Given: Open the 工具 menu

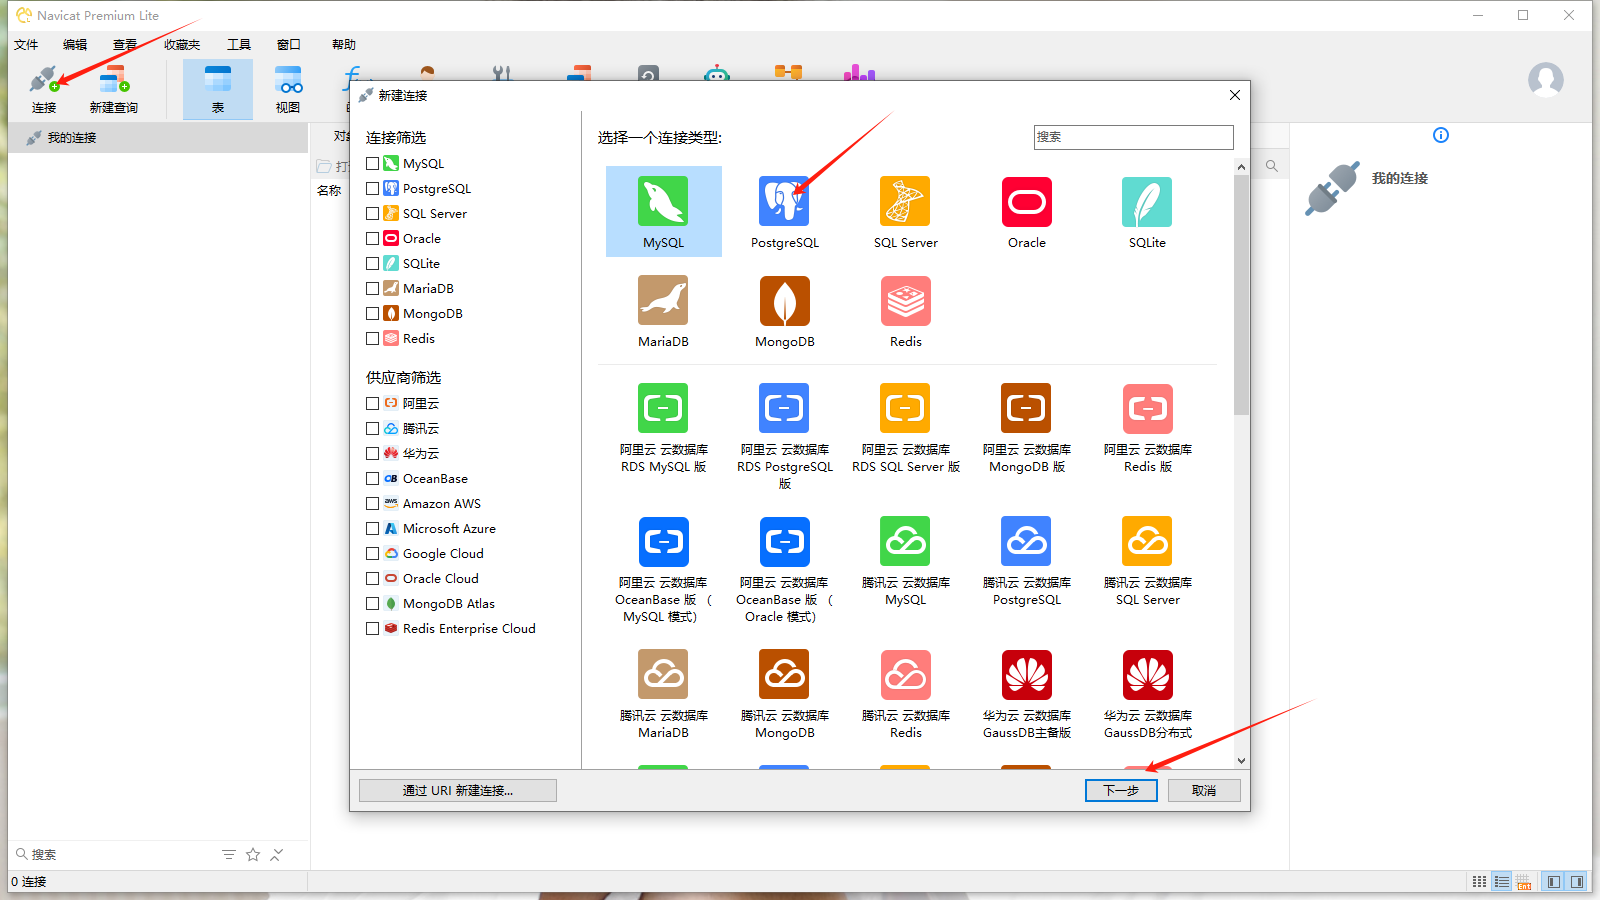Looking at the screenshot, I should point(239,44).
